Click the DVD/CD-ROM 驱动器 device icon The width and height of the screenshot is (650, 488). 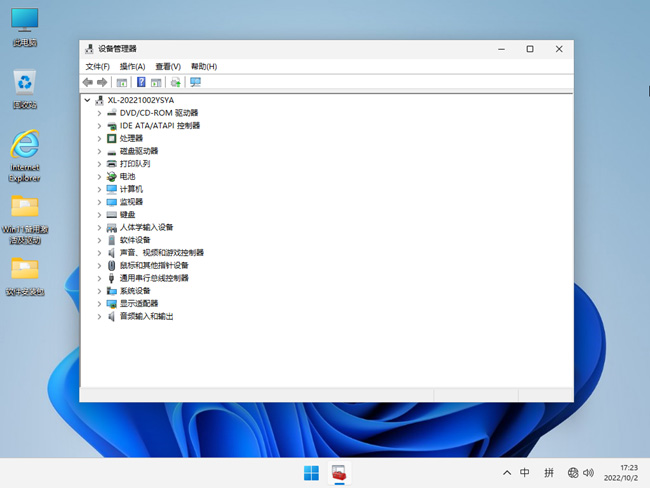click(x=112, y=113)
